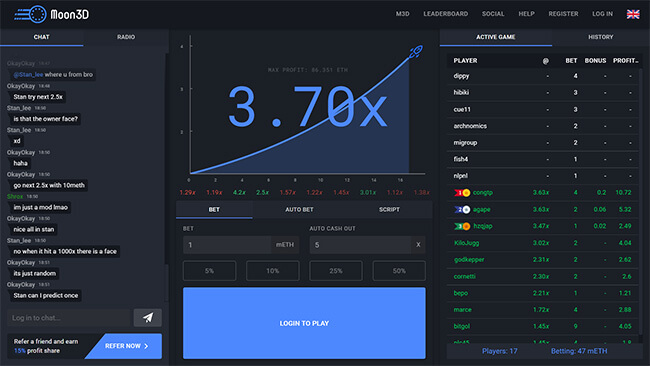Click hzqjap's rank 3 badge icon

[x=462, y=226]
